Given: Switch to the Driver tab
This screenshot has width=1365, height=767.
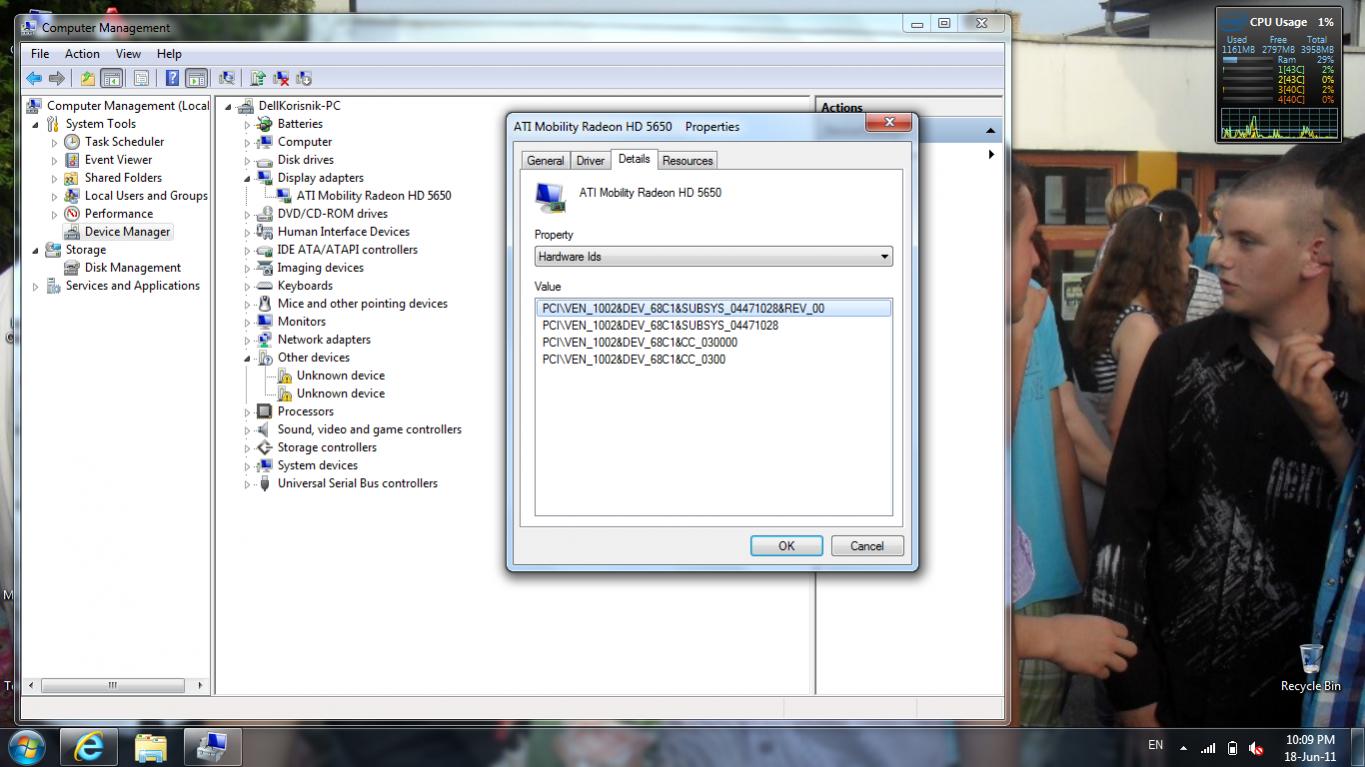Looking at the screenshot, I should pos(590,161).
